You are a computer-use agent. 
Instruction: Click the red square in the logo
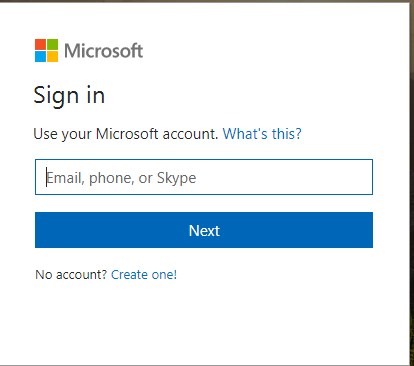click(x=40, y=44)
